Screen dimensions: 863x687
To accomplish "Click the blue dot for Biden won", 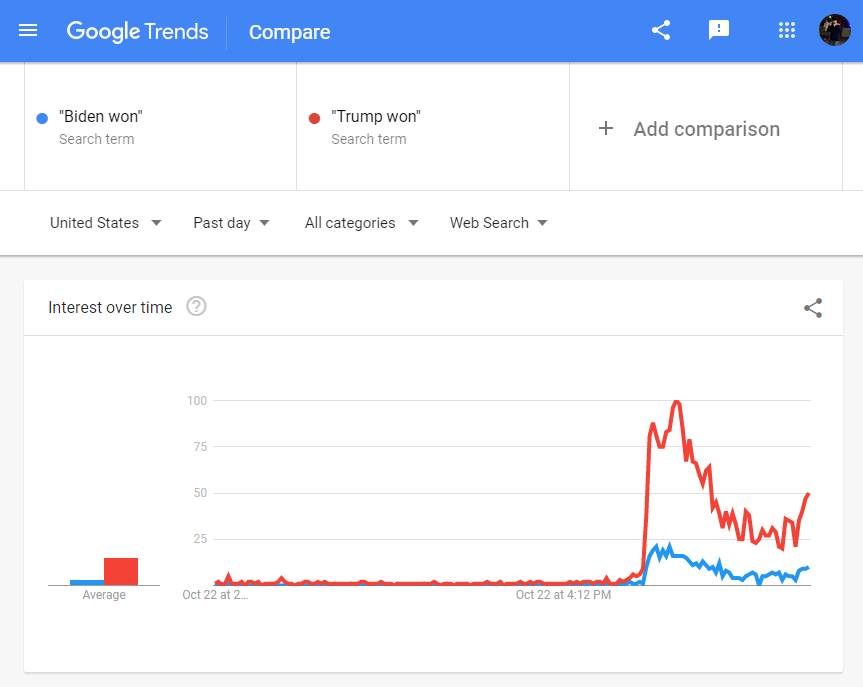I will (42, 118).
